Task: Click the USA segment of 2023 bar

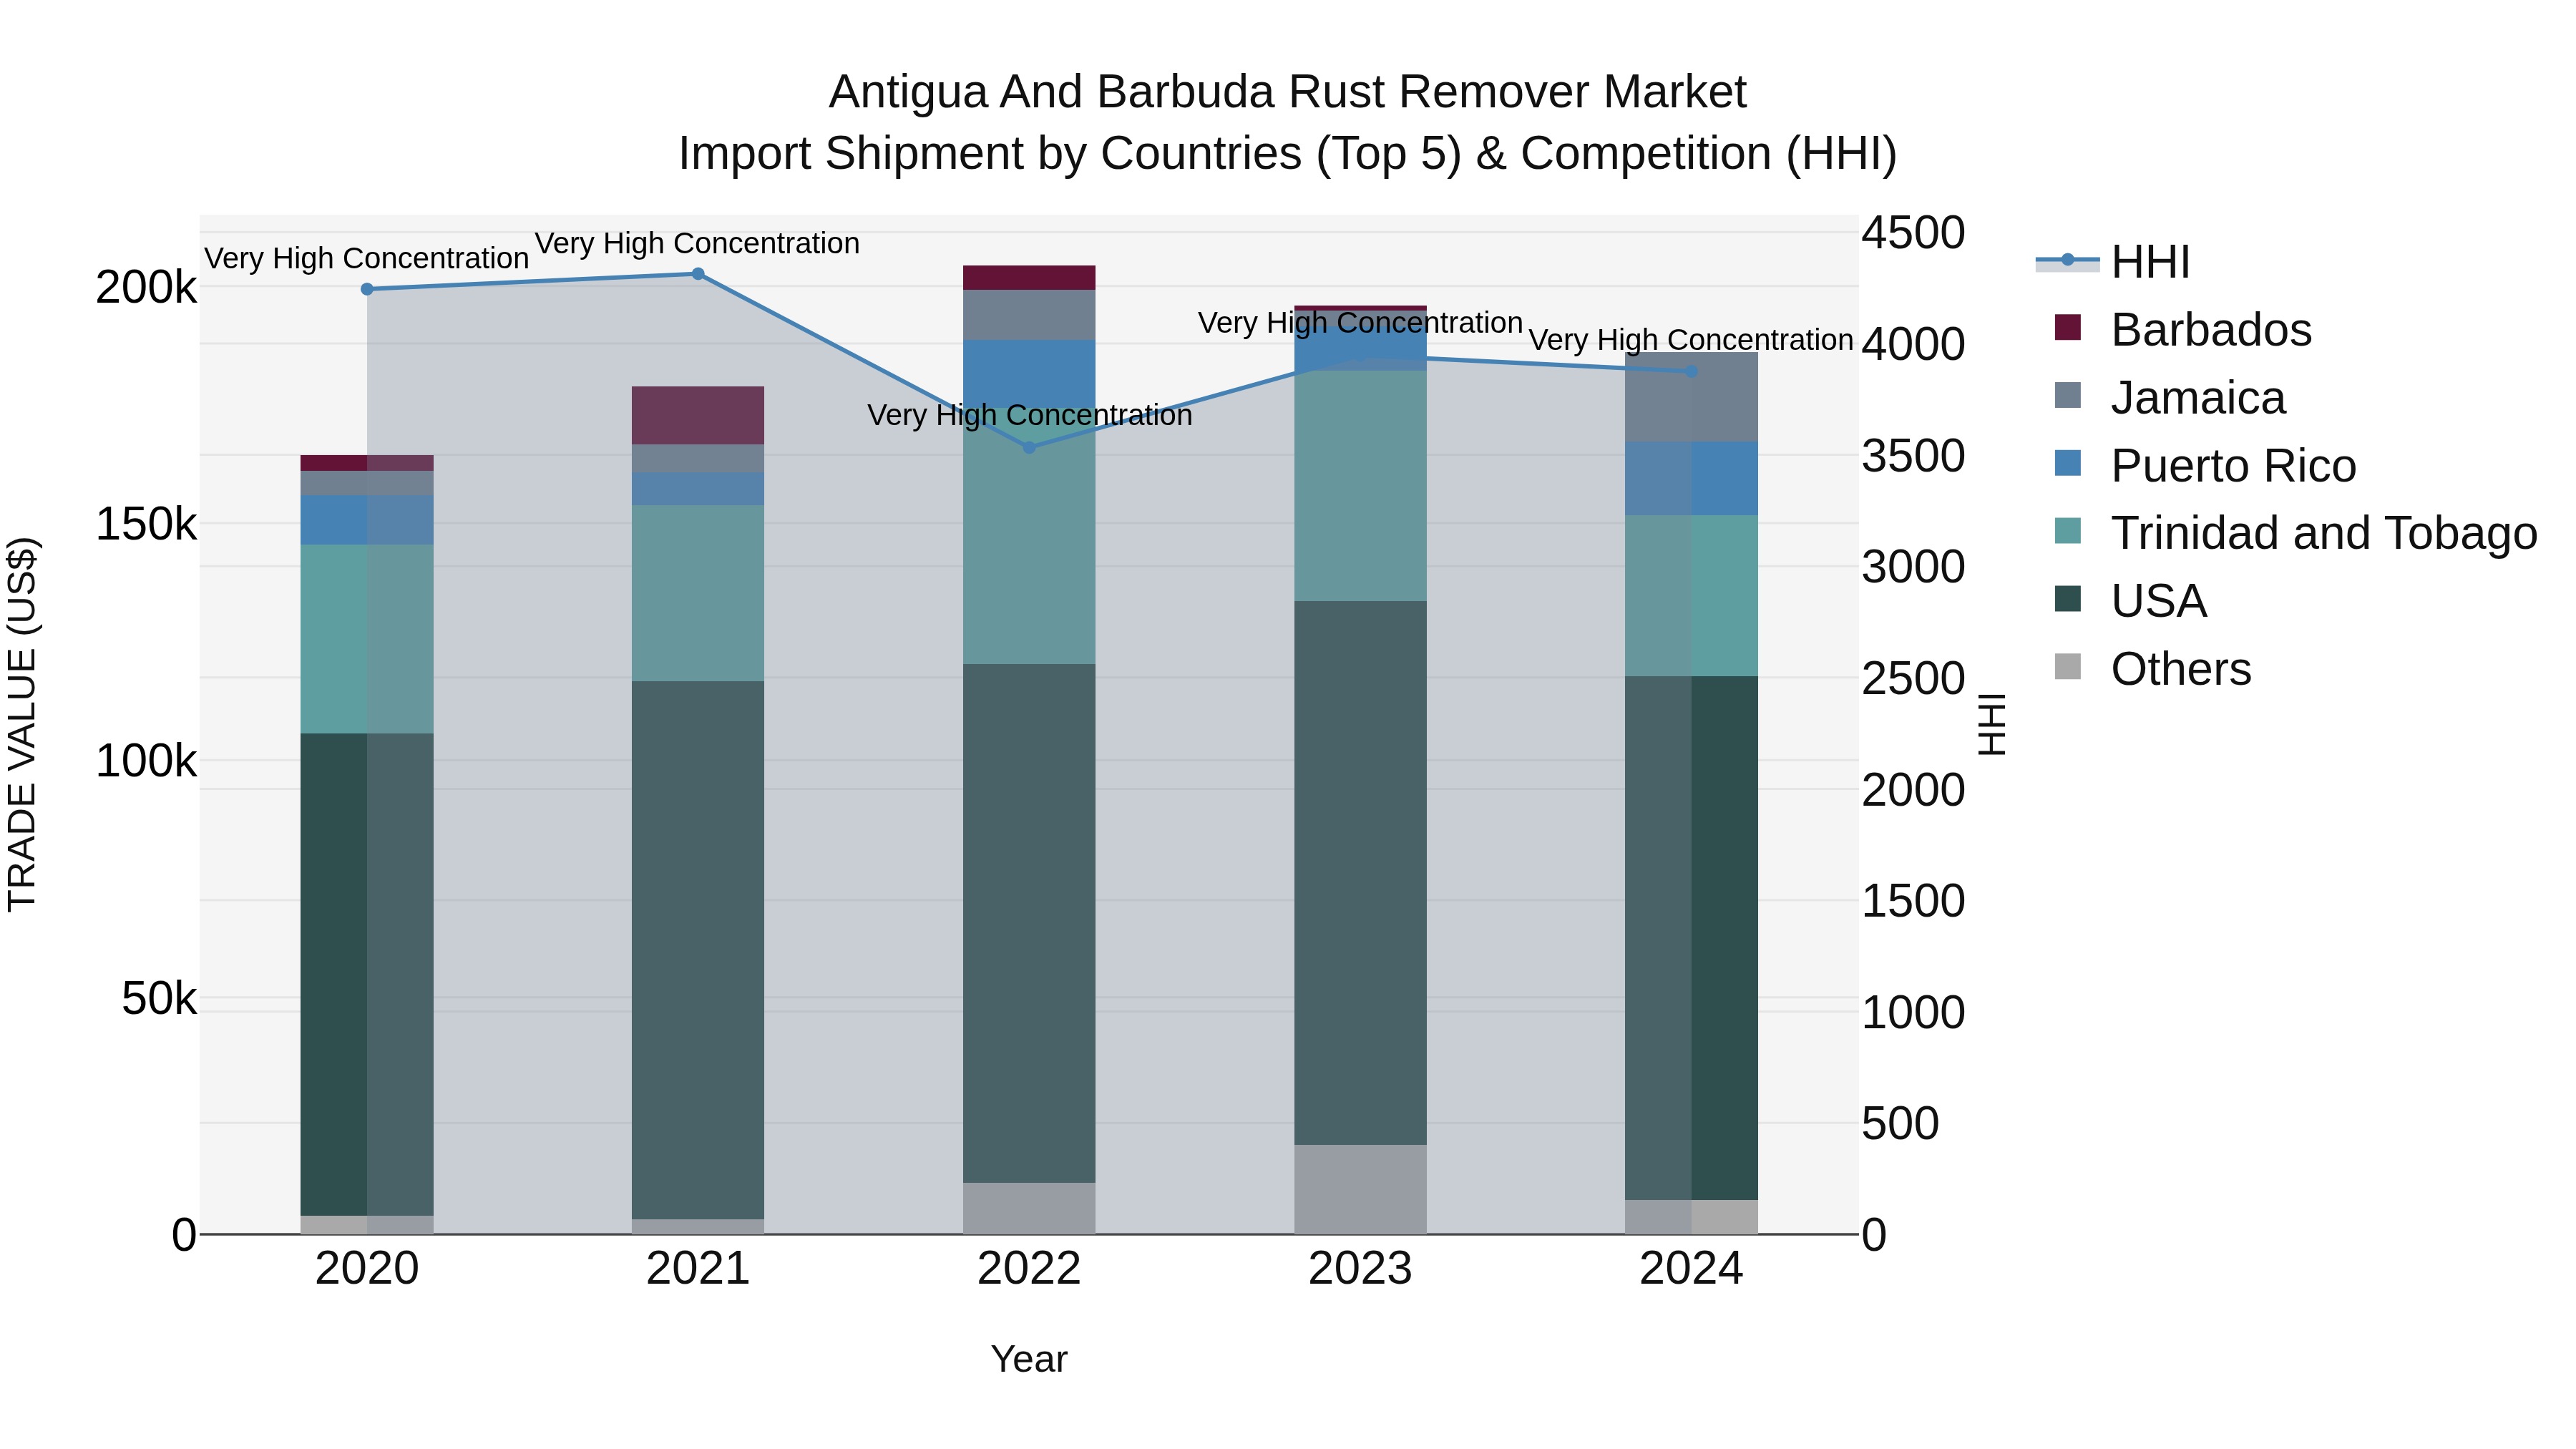Action: (1360, 873)
